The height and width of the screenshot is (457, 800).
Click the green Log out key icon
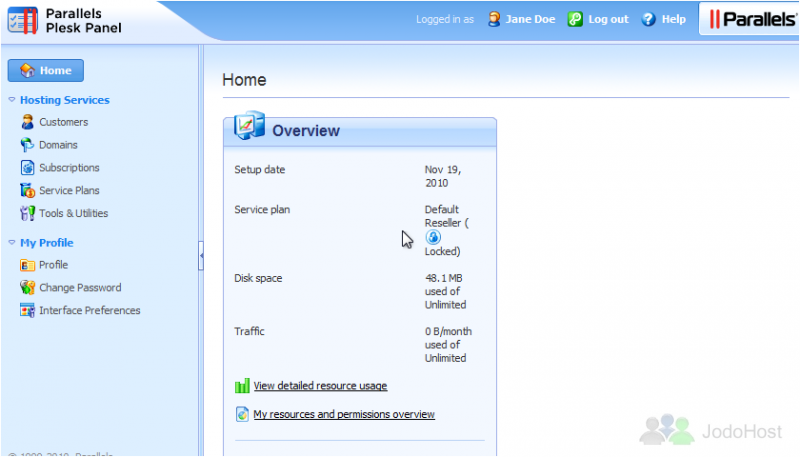[575, 19]
